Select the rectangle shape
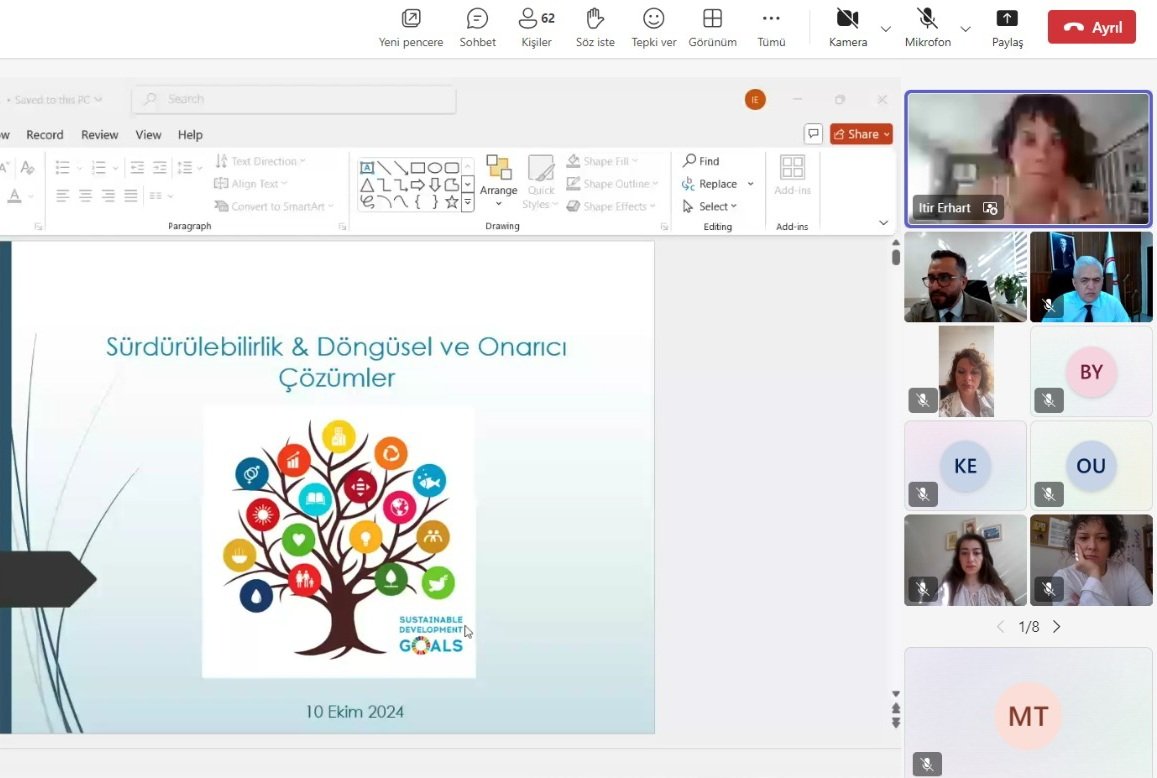This screenshot has width=1157, height=778. point(418,168)
